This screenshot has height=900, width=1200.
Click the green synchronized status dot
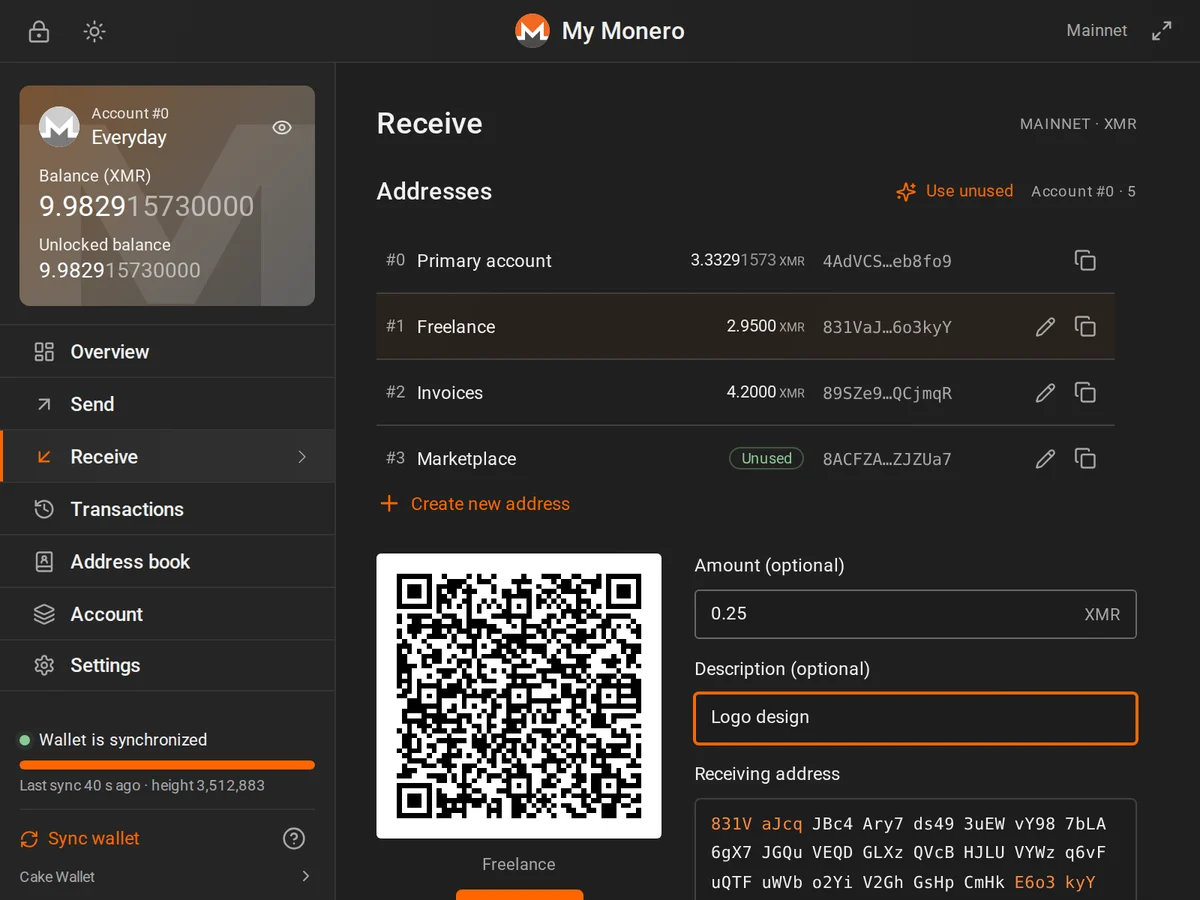click(25, 740)
